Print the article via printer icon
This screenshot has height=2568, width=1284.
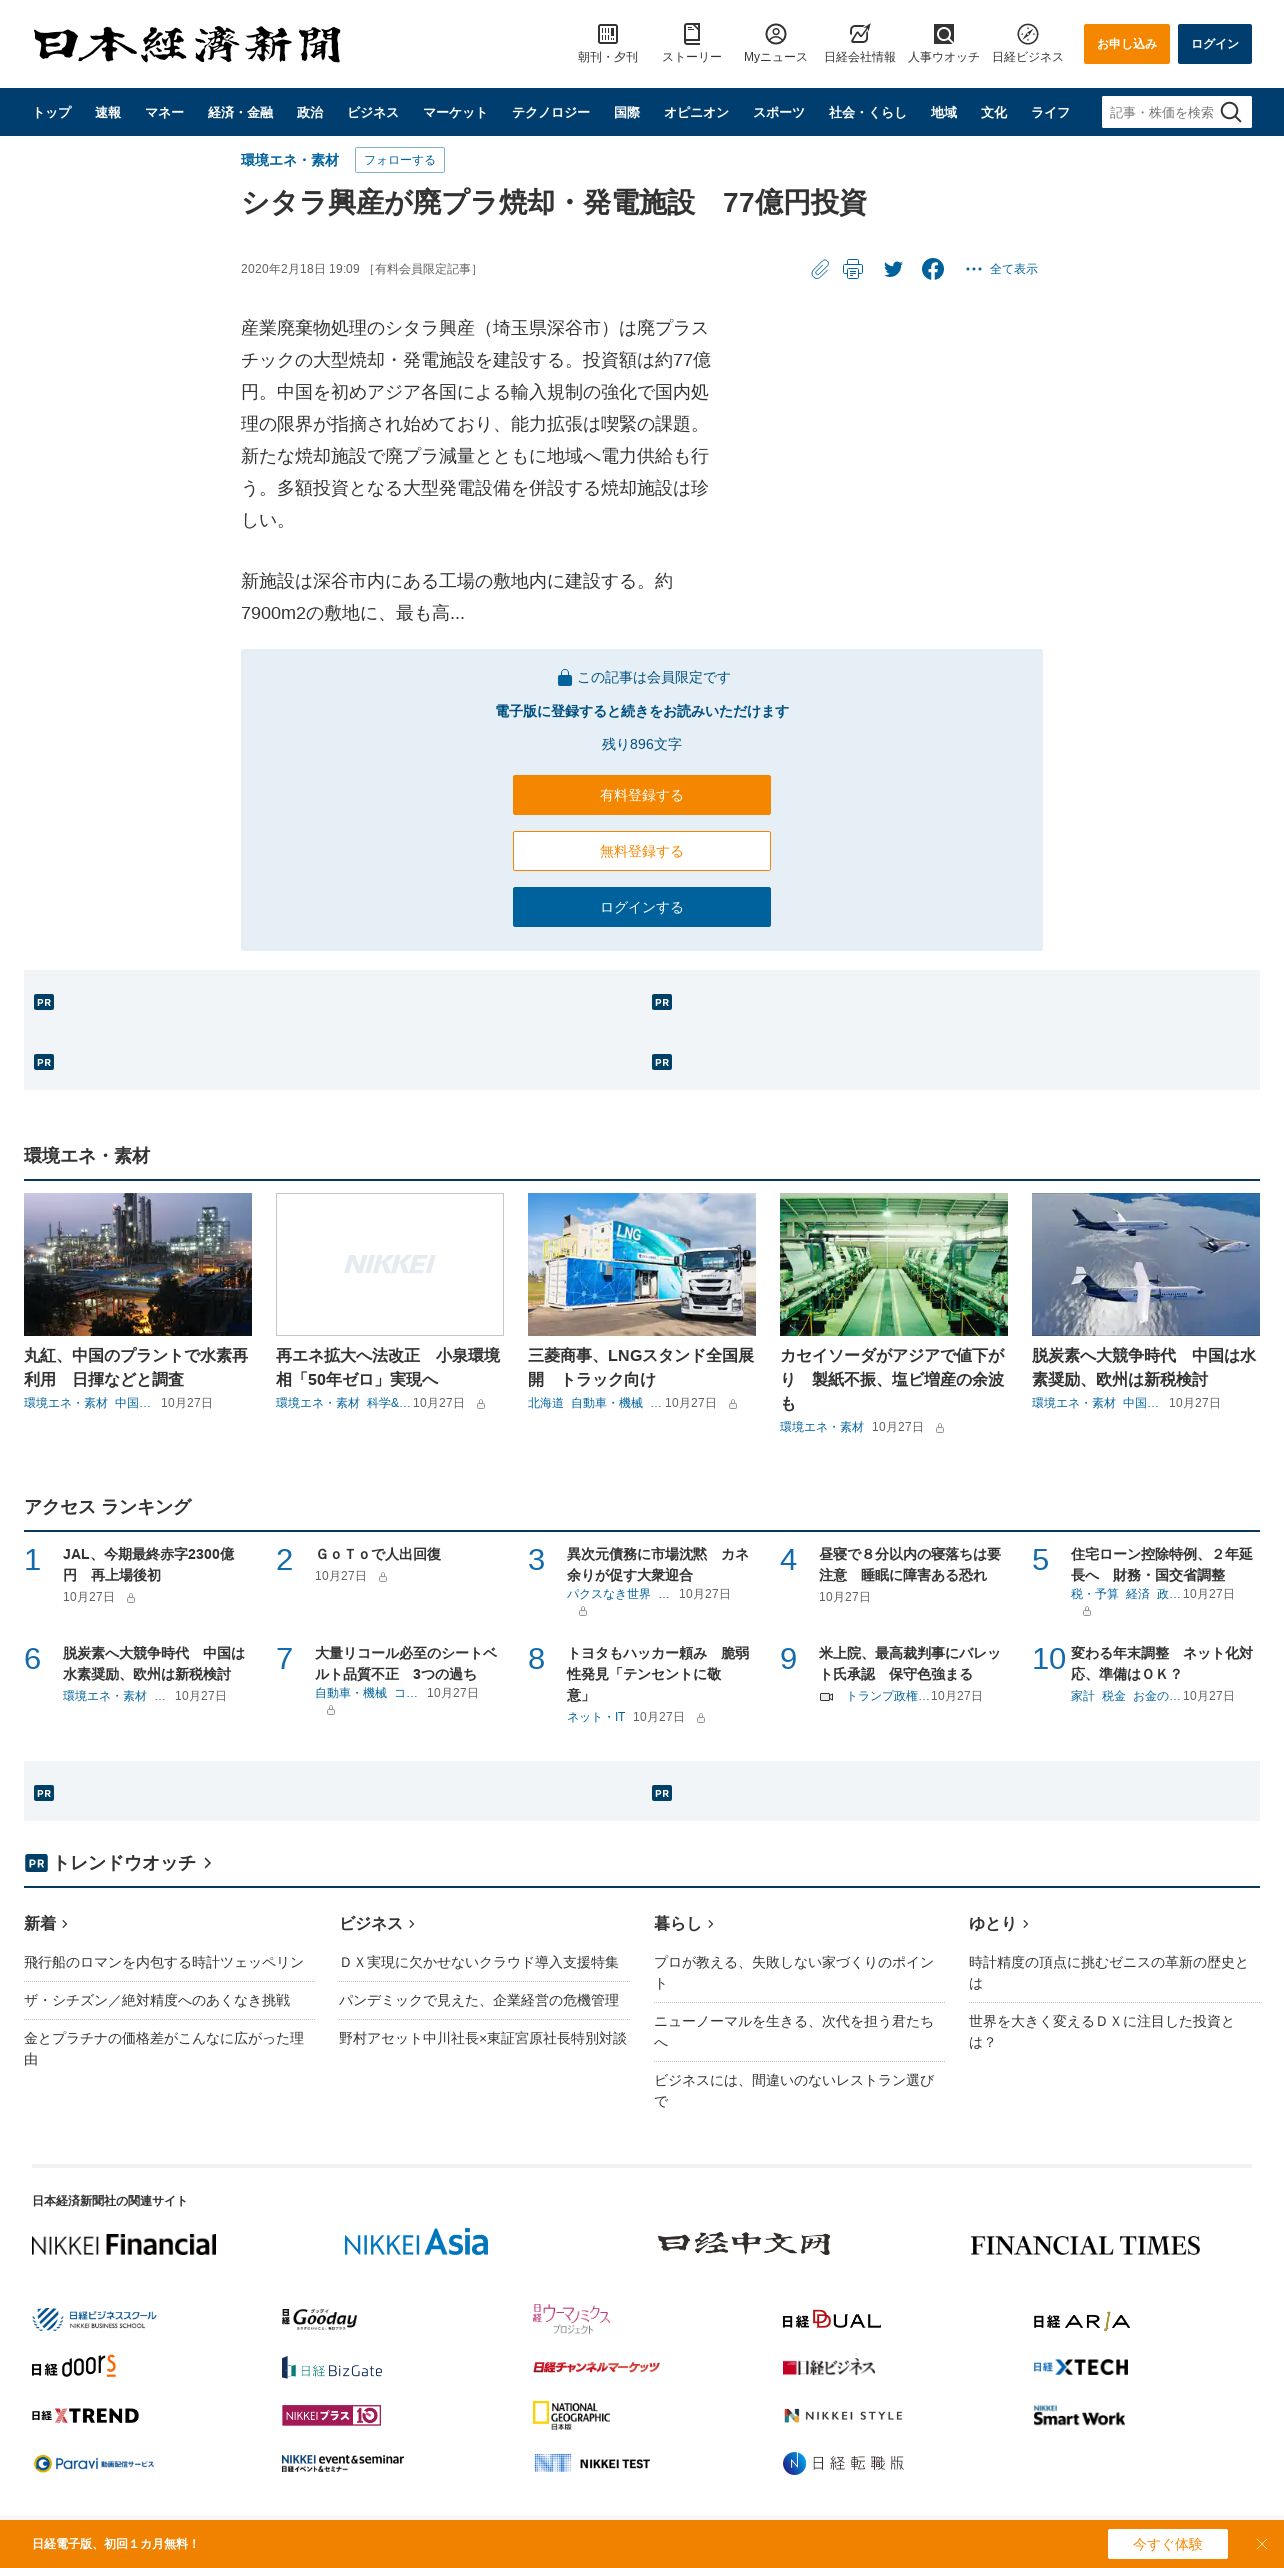pyautogui.click(x=852, y=269)
